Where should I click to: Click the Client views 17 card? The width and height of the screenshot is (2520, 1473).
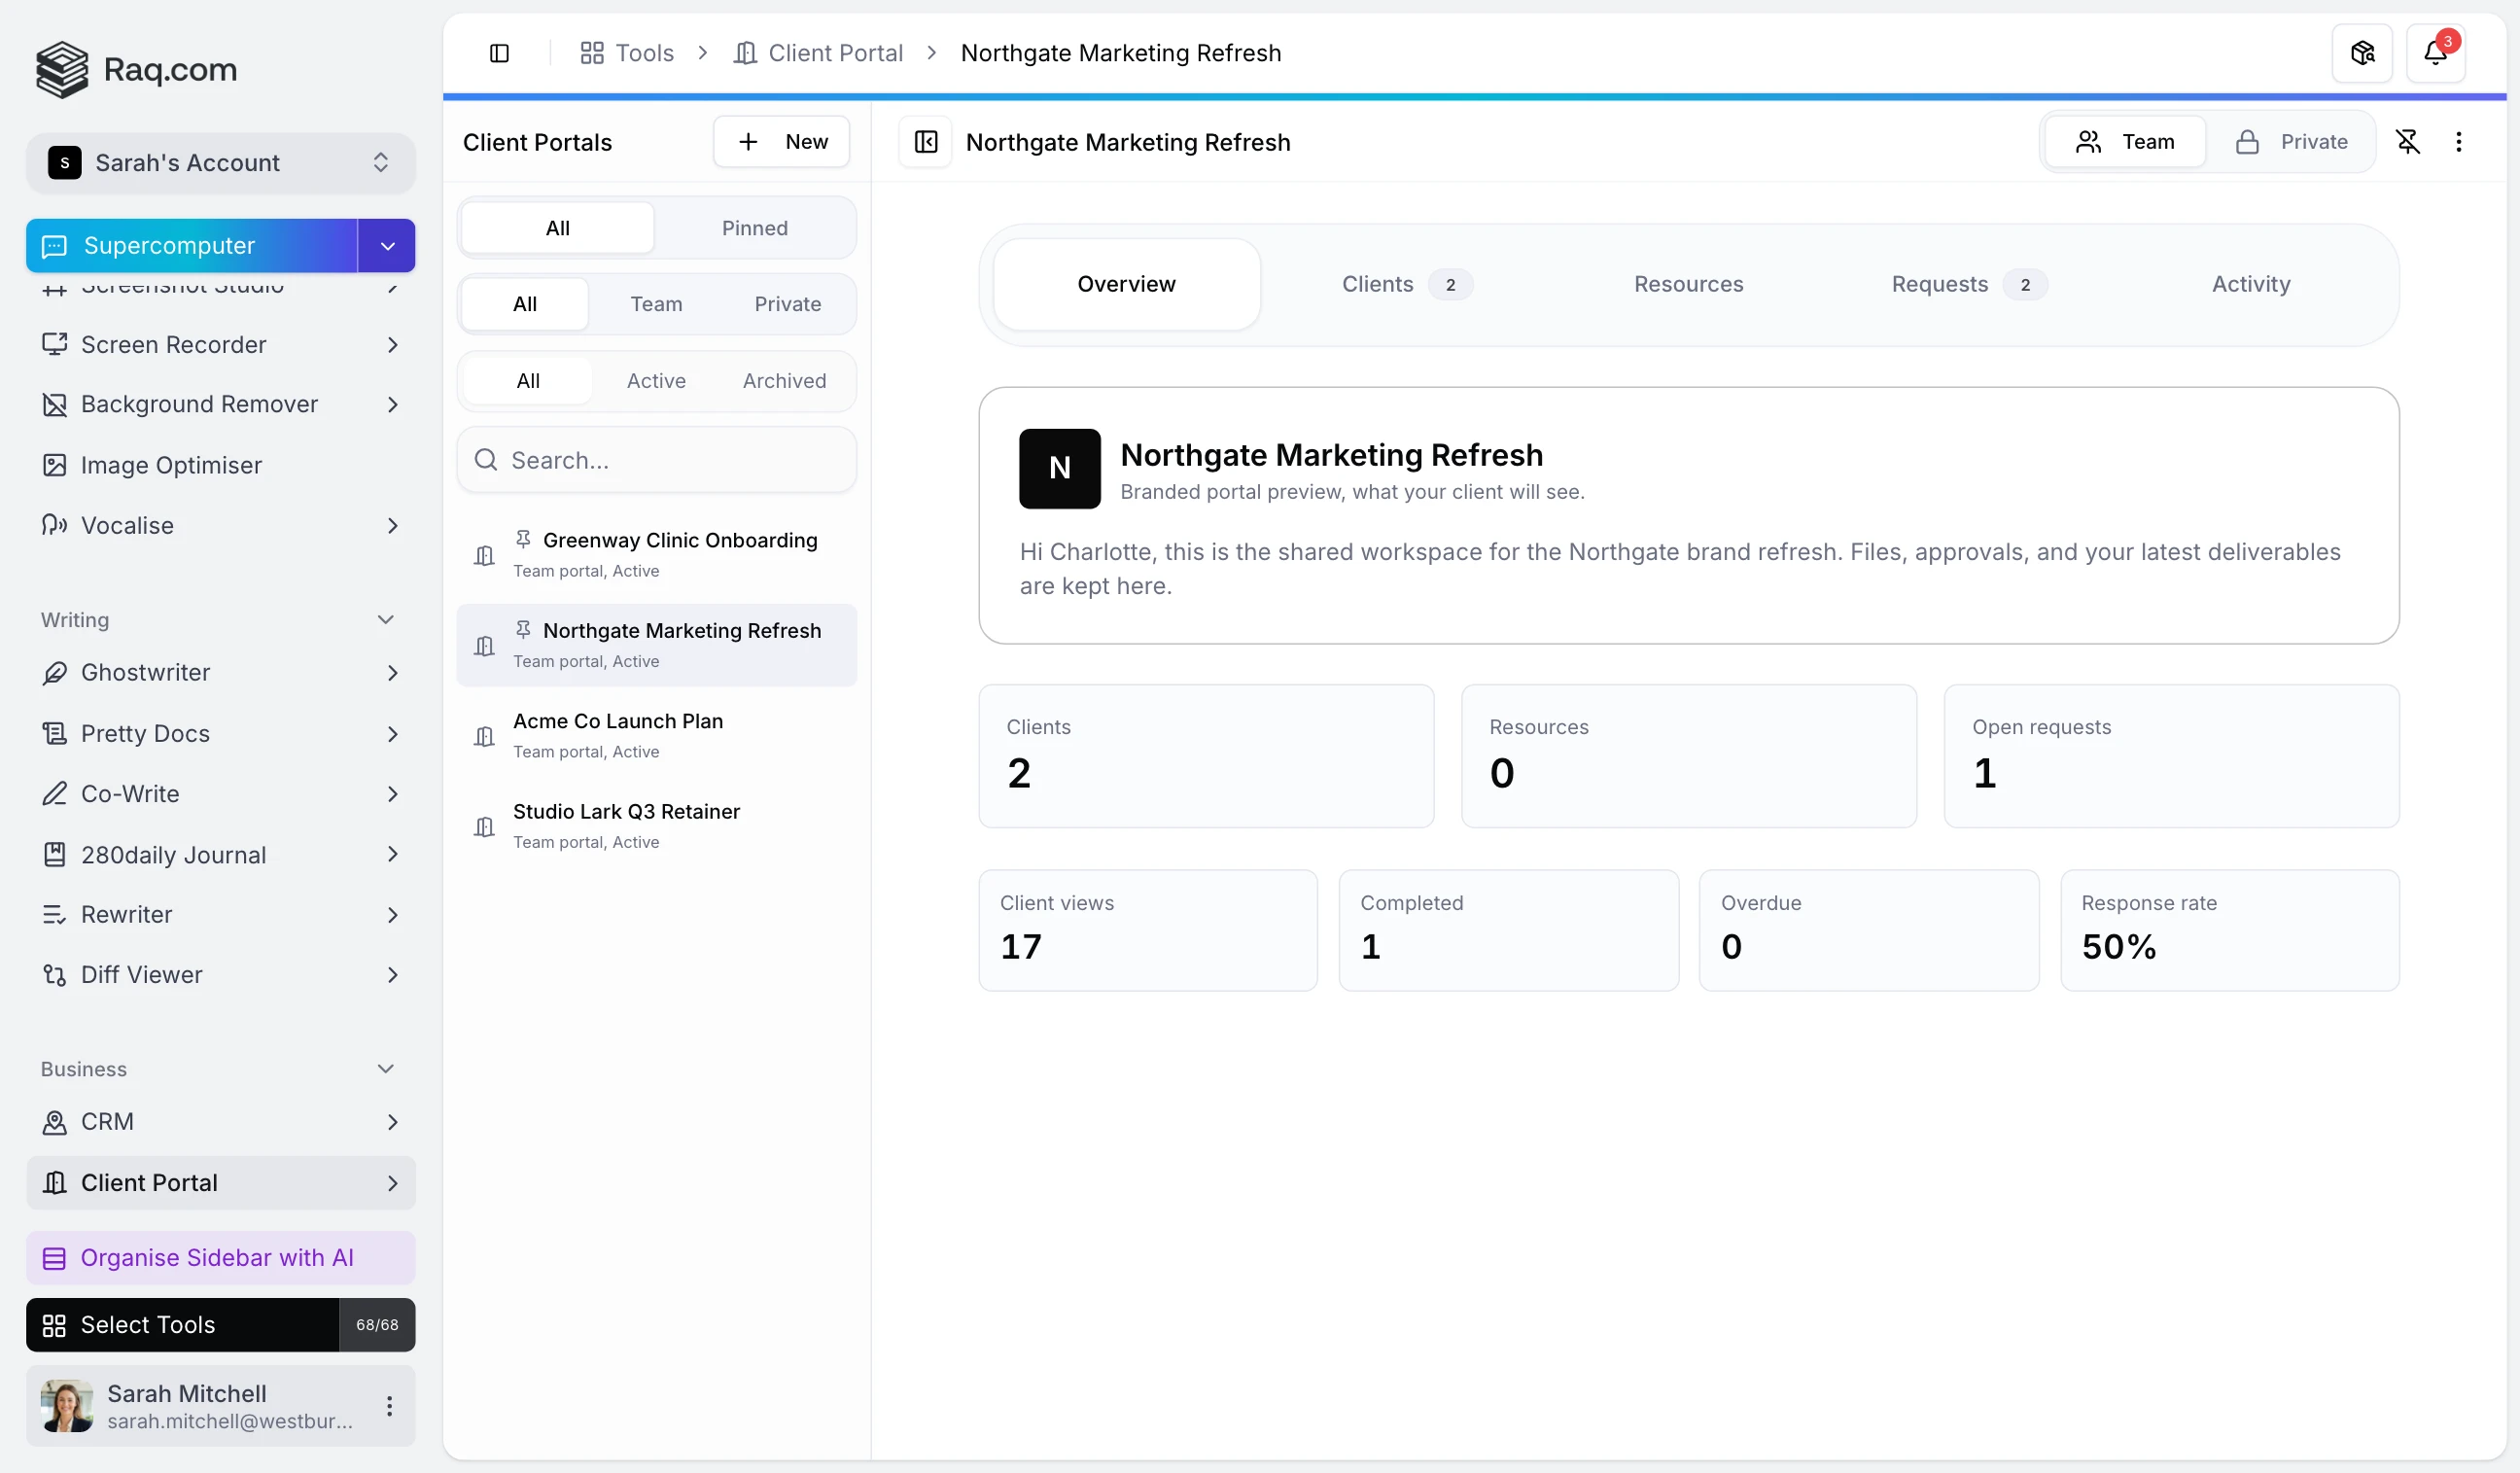[1147, 931]
